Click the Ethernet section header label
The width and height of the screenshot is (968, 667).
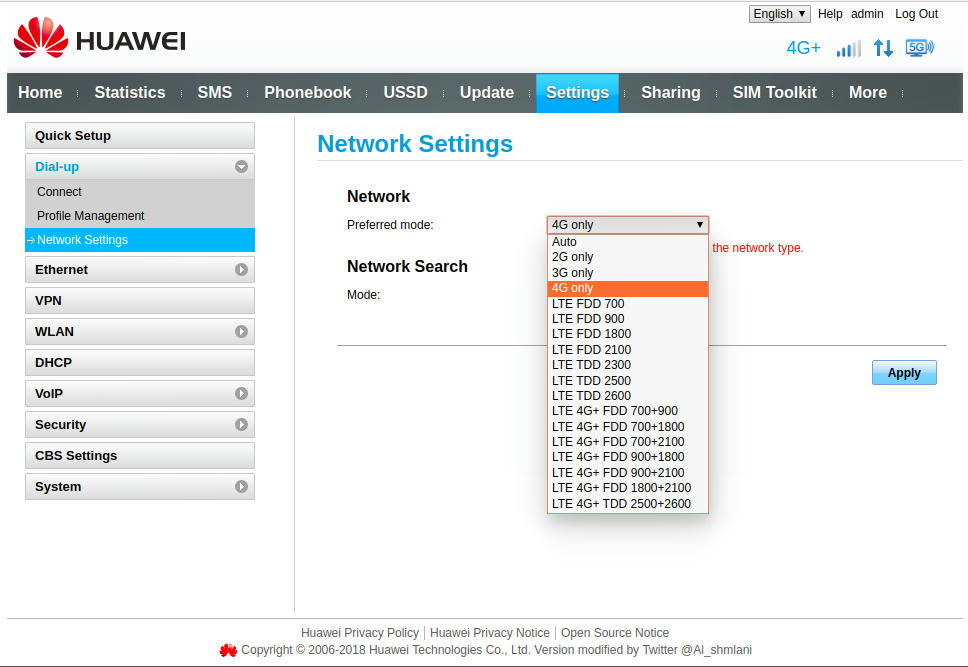pos(61,270)
